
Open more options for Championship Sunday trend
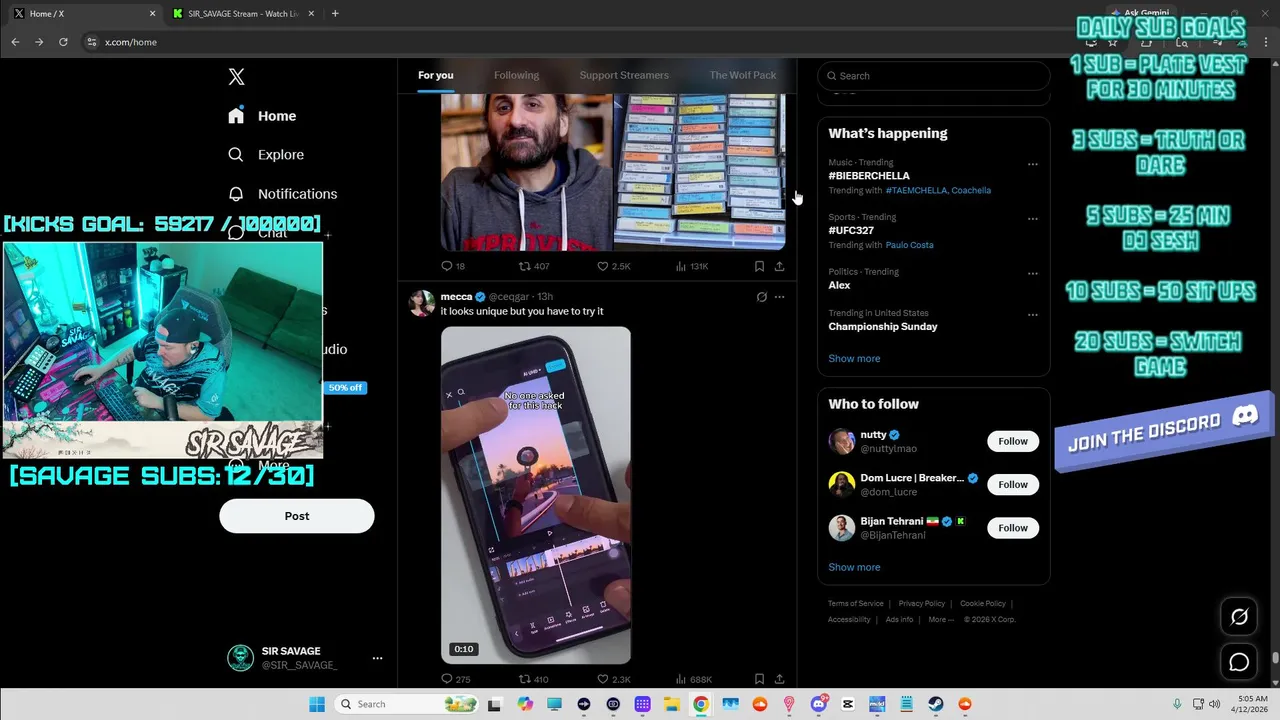click(1032, 315)
